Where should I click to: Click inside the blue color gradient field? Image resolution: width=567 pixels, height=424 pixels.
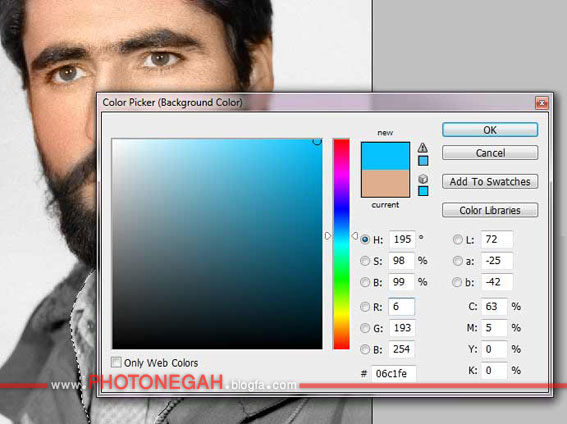[217, 244]
